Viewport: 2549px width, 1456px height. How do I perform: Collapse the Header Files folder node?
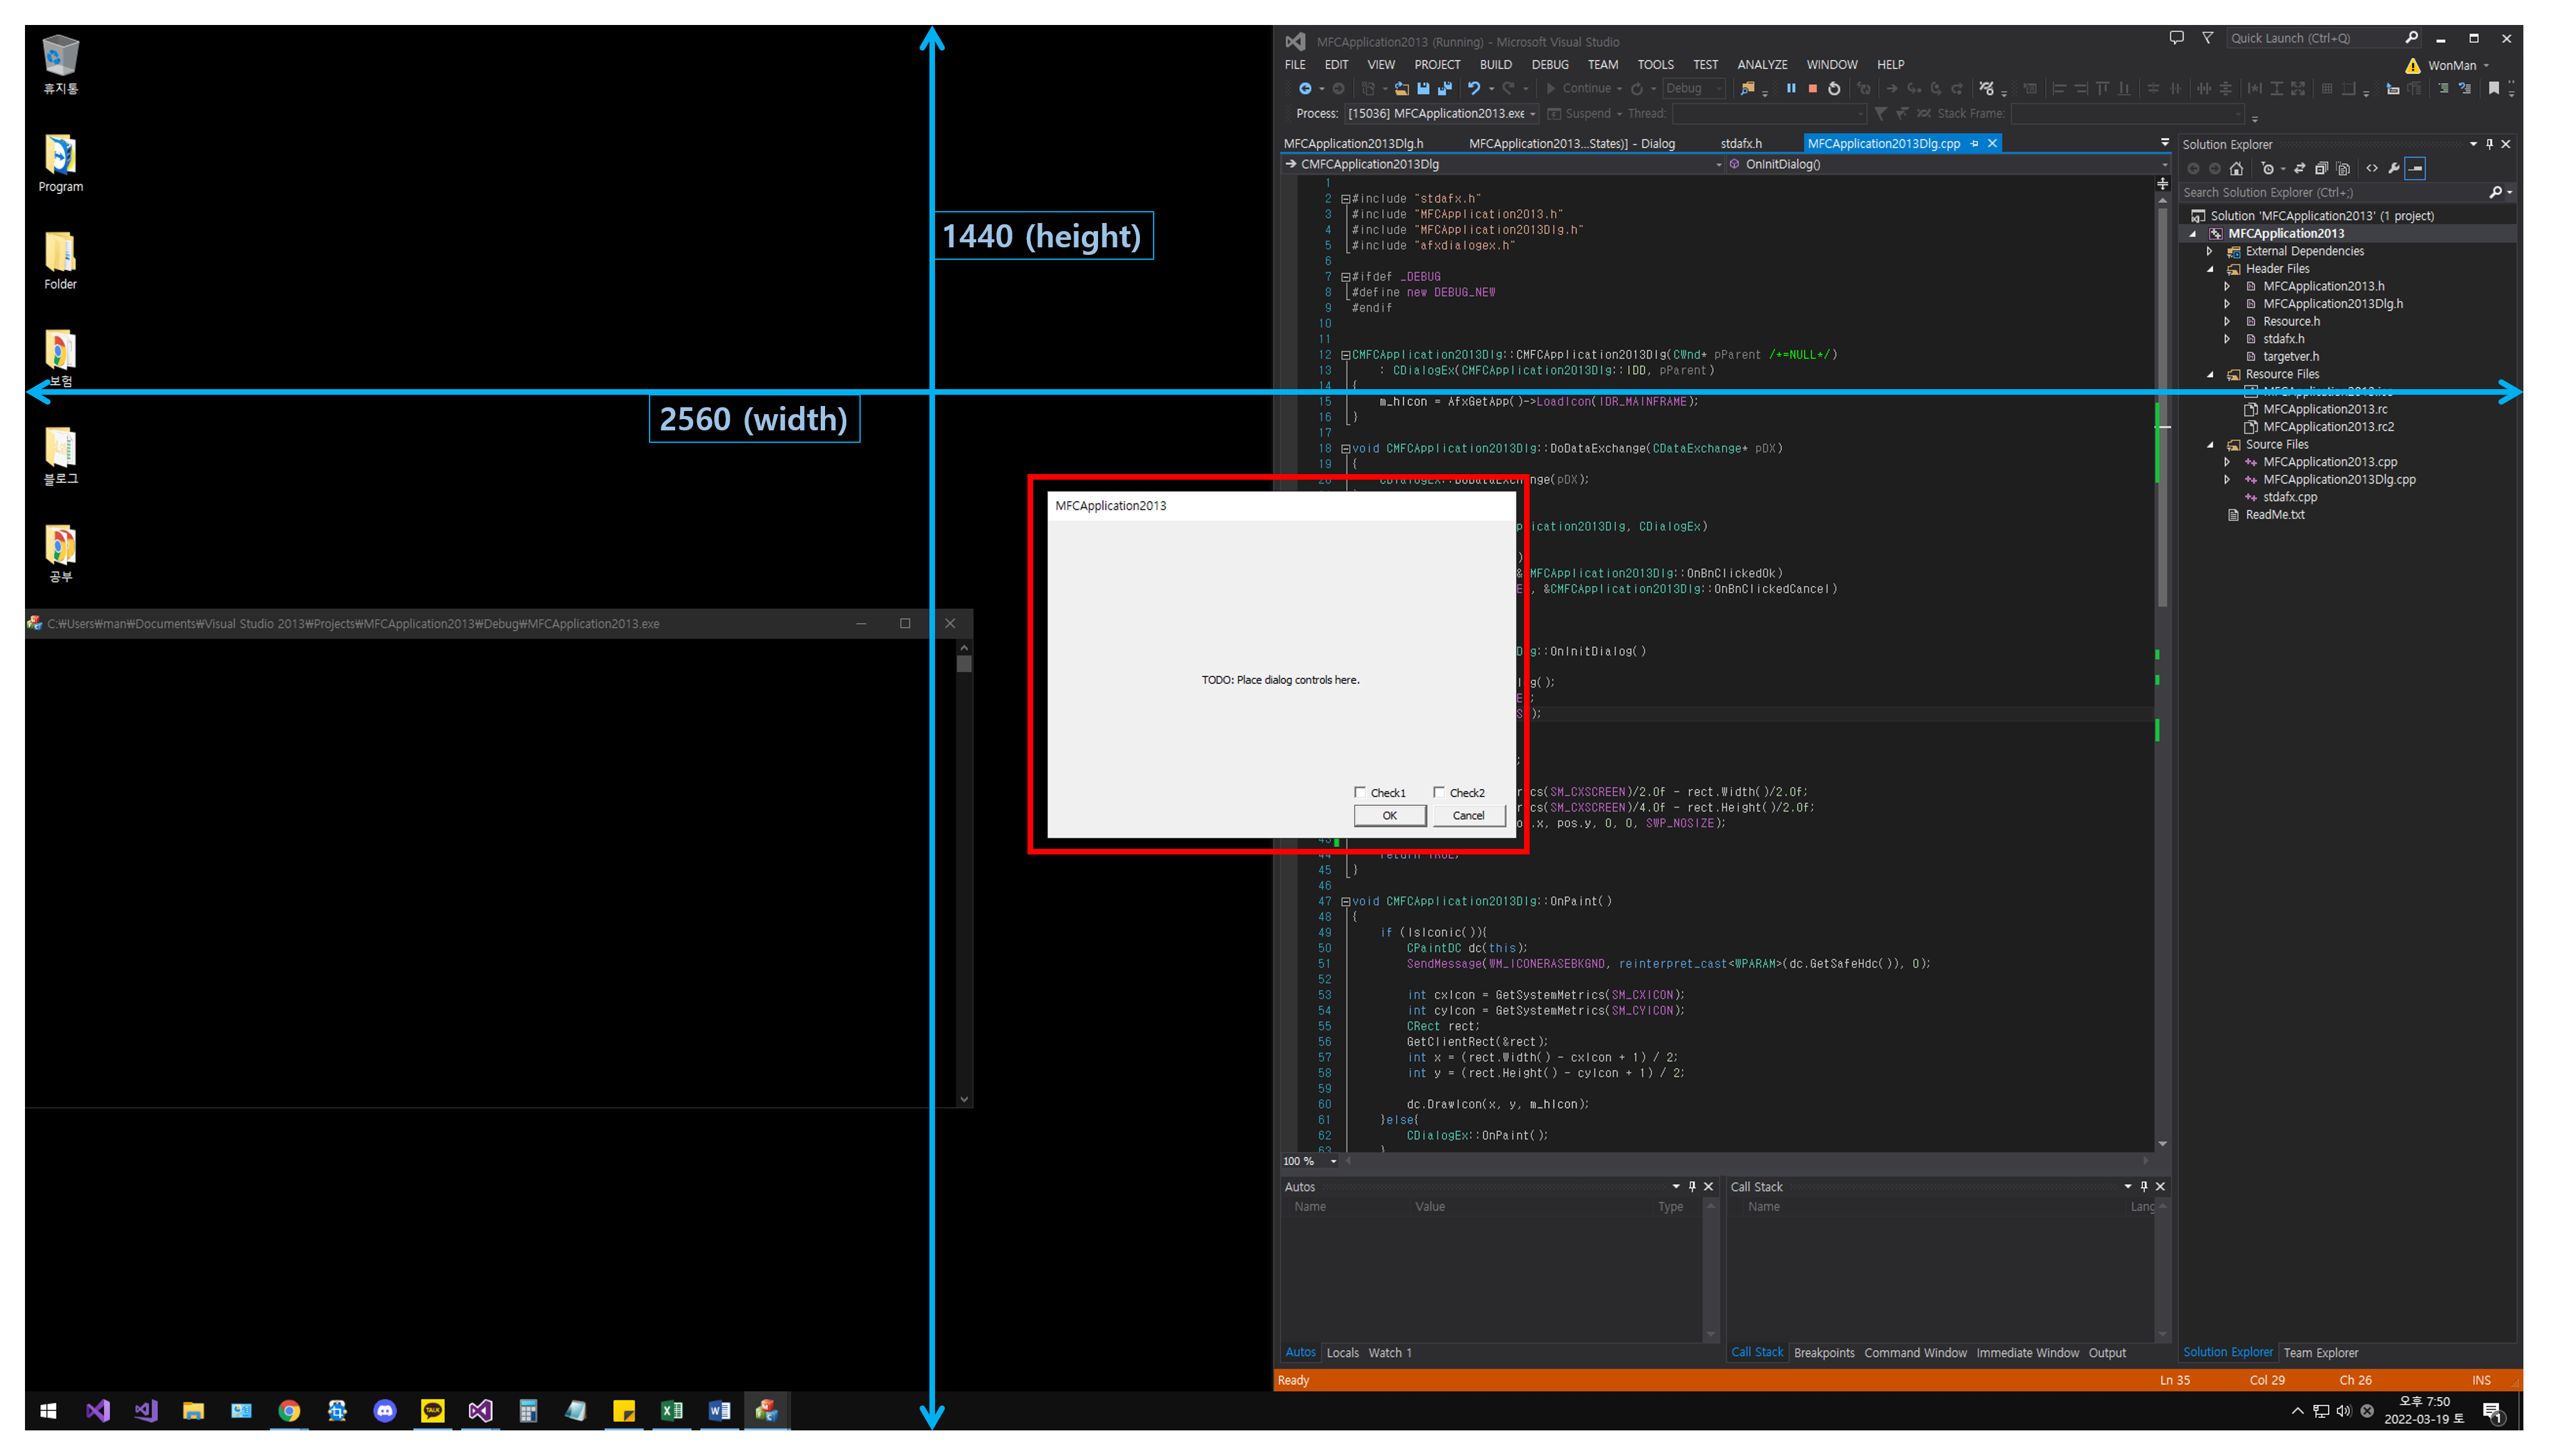tap(2210, 269)
